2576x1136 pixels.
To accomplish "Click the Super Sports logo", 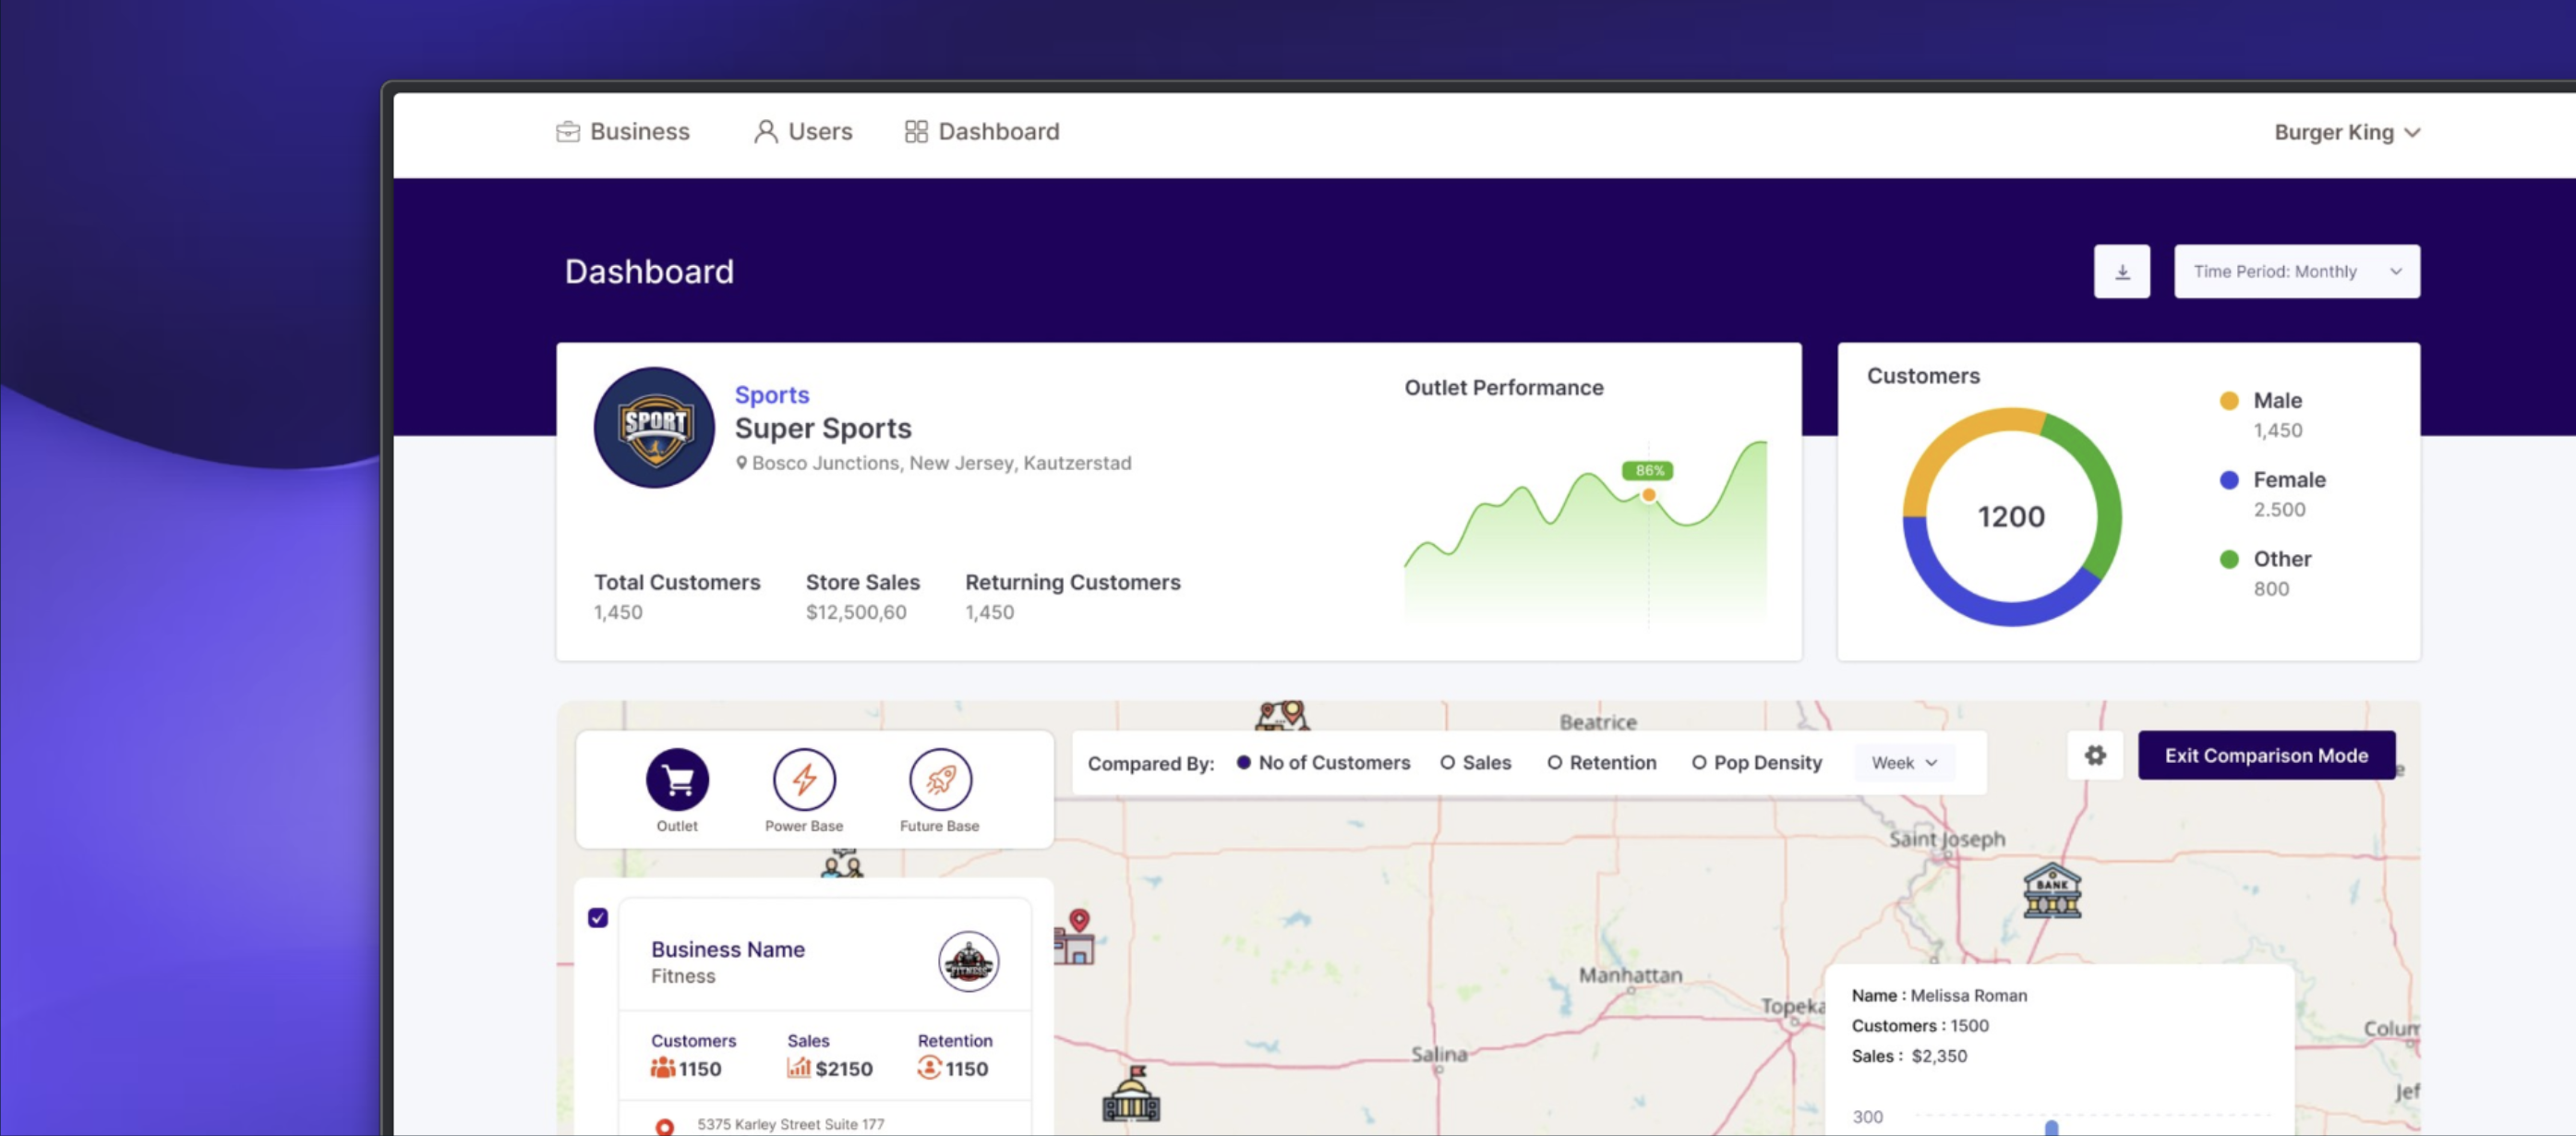I will [x=654, y=427].
